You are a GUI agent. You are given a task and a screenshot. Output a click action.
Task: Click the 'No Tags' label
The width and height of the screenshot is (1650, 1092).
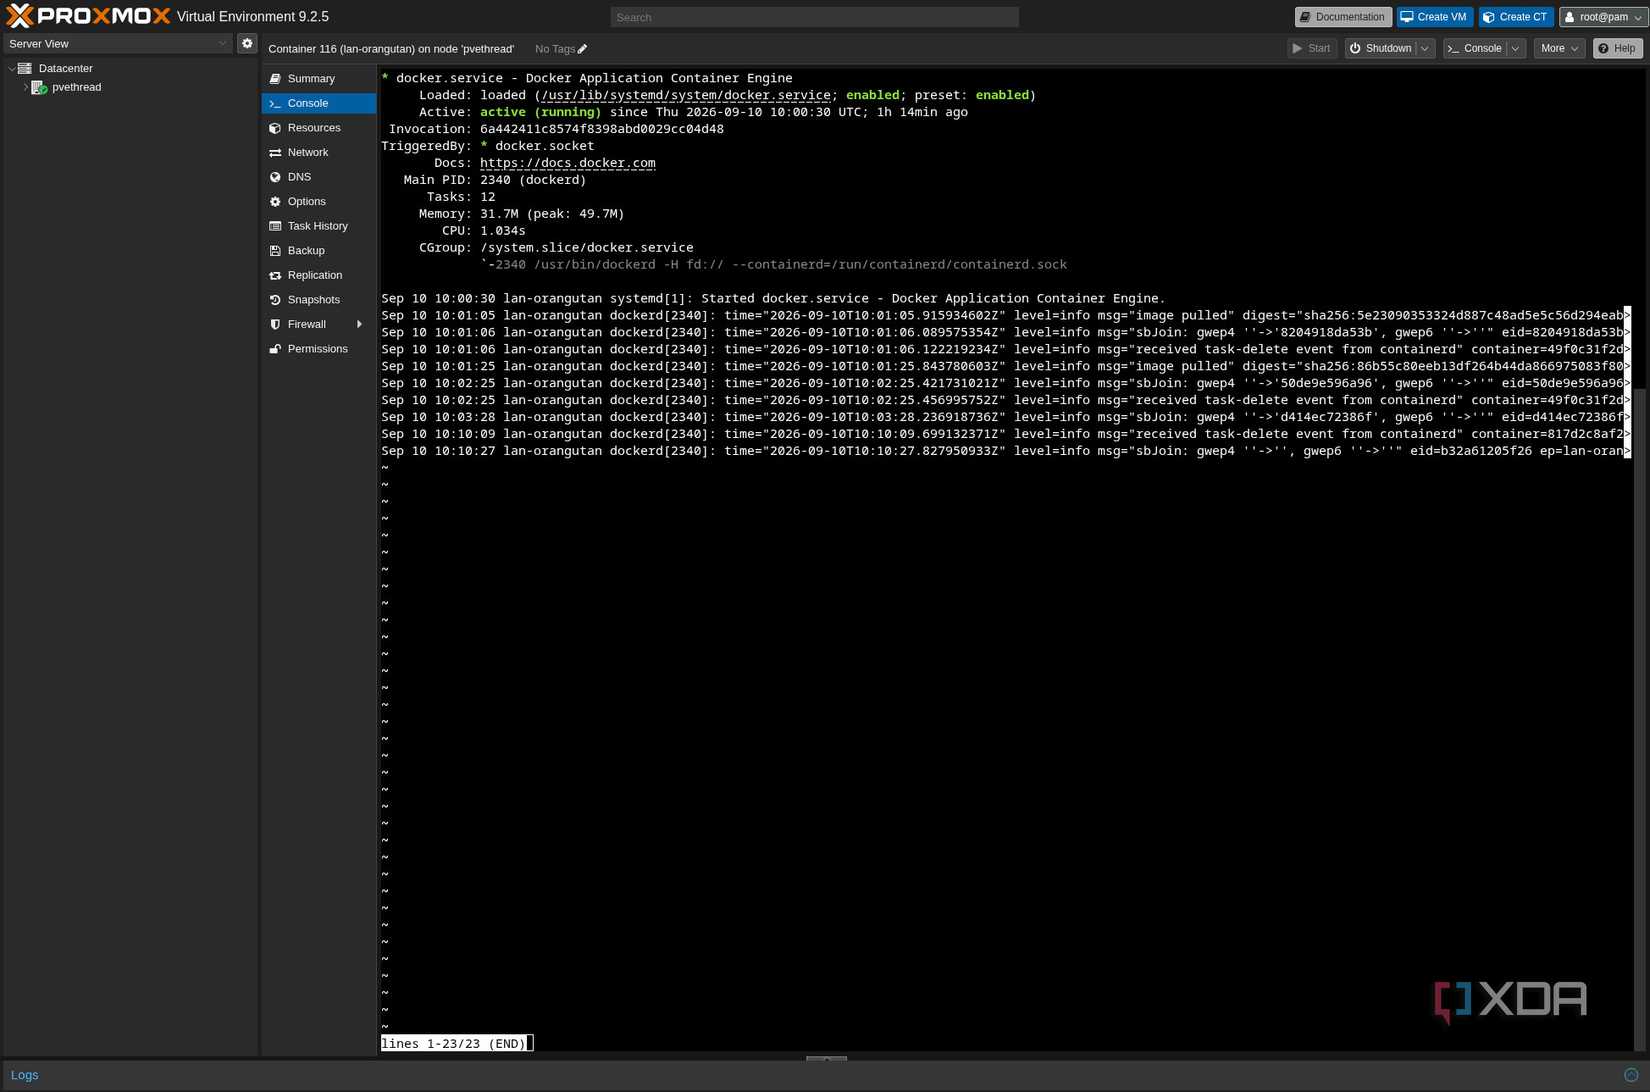tap(555, 49)
